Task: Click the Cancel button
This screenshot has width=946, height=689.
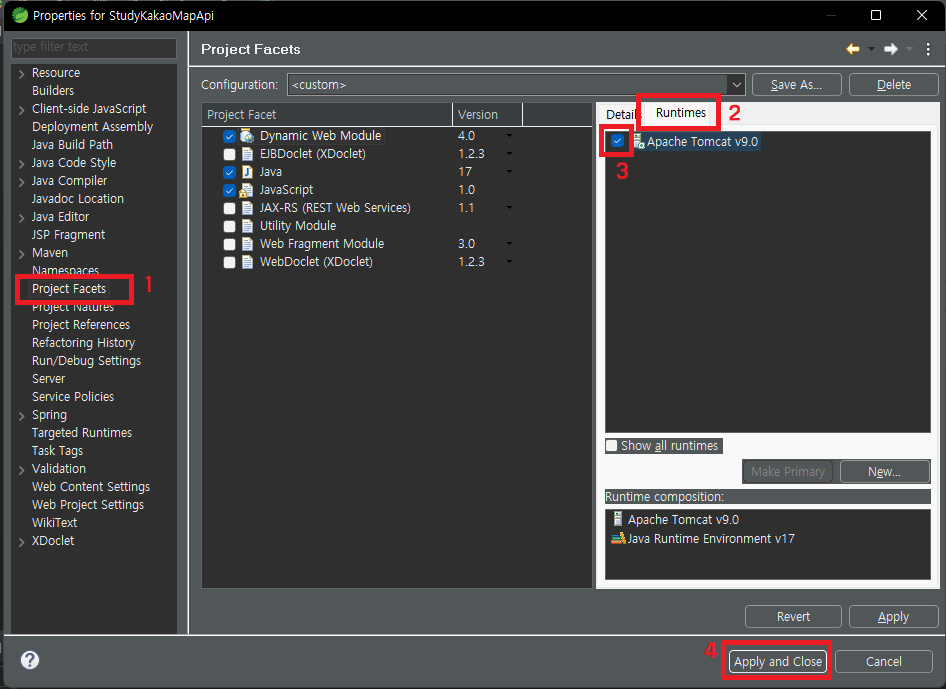Action: pos(884,661)
